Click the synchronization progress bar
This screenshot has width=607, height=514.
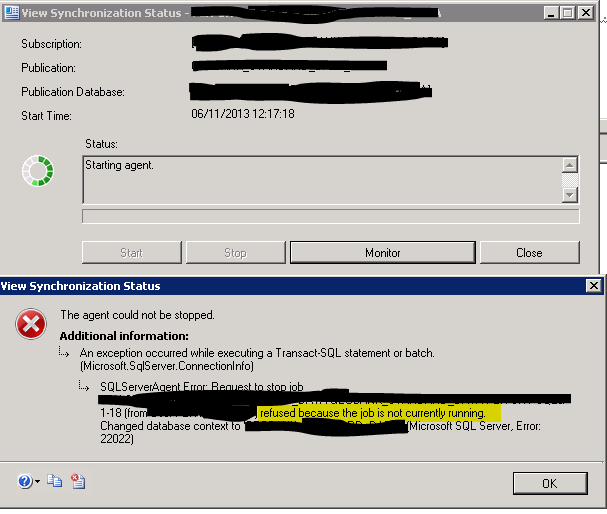[x=331, y=216]
